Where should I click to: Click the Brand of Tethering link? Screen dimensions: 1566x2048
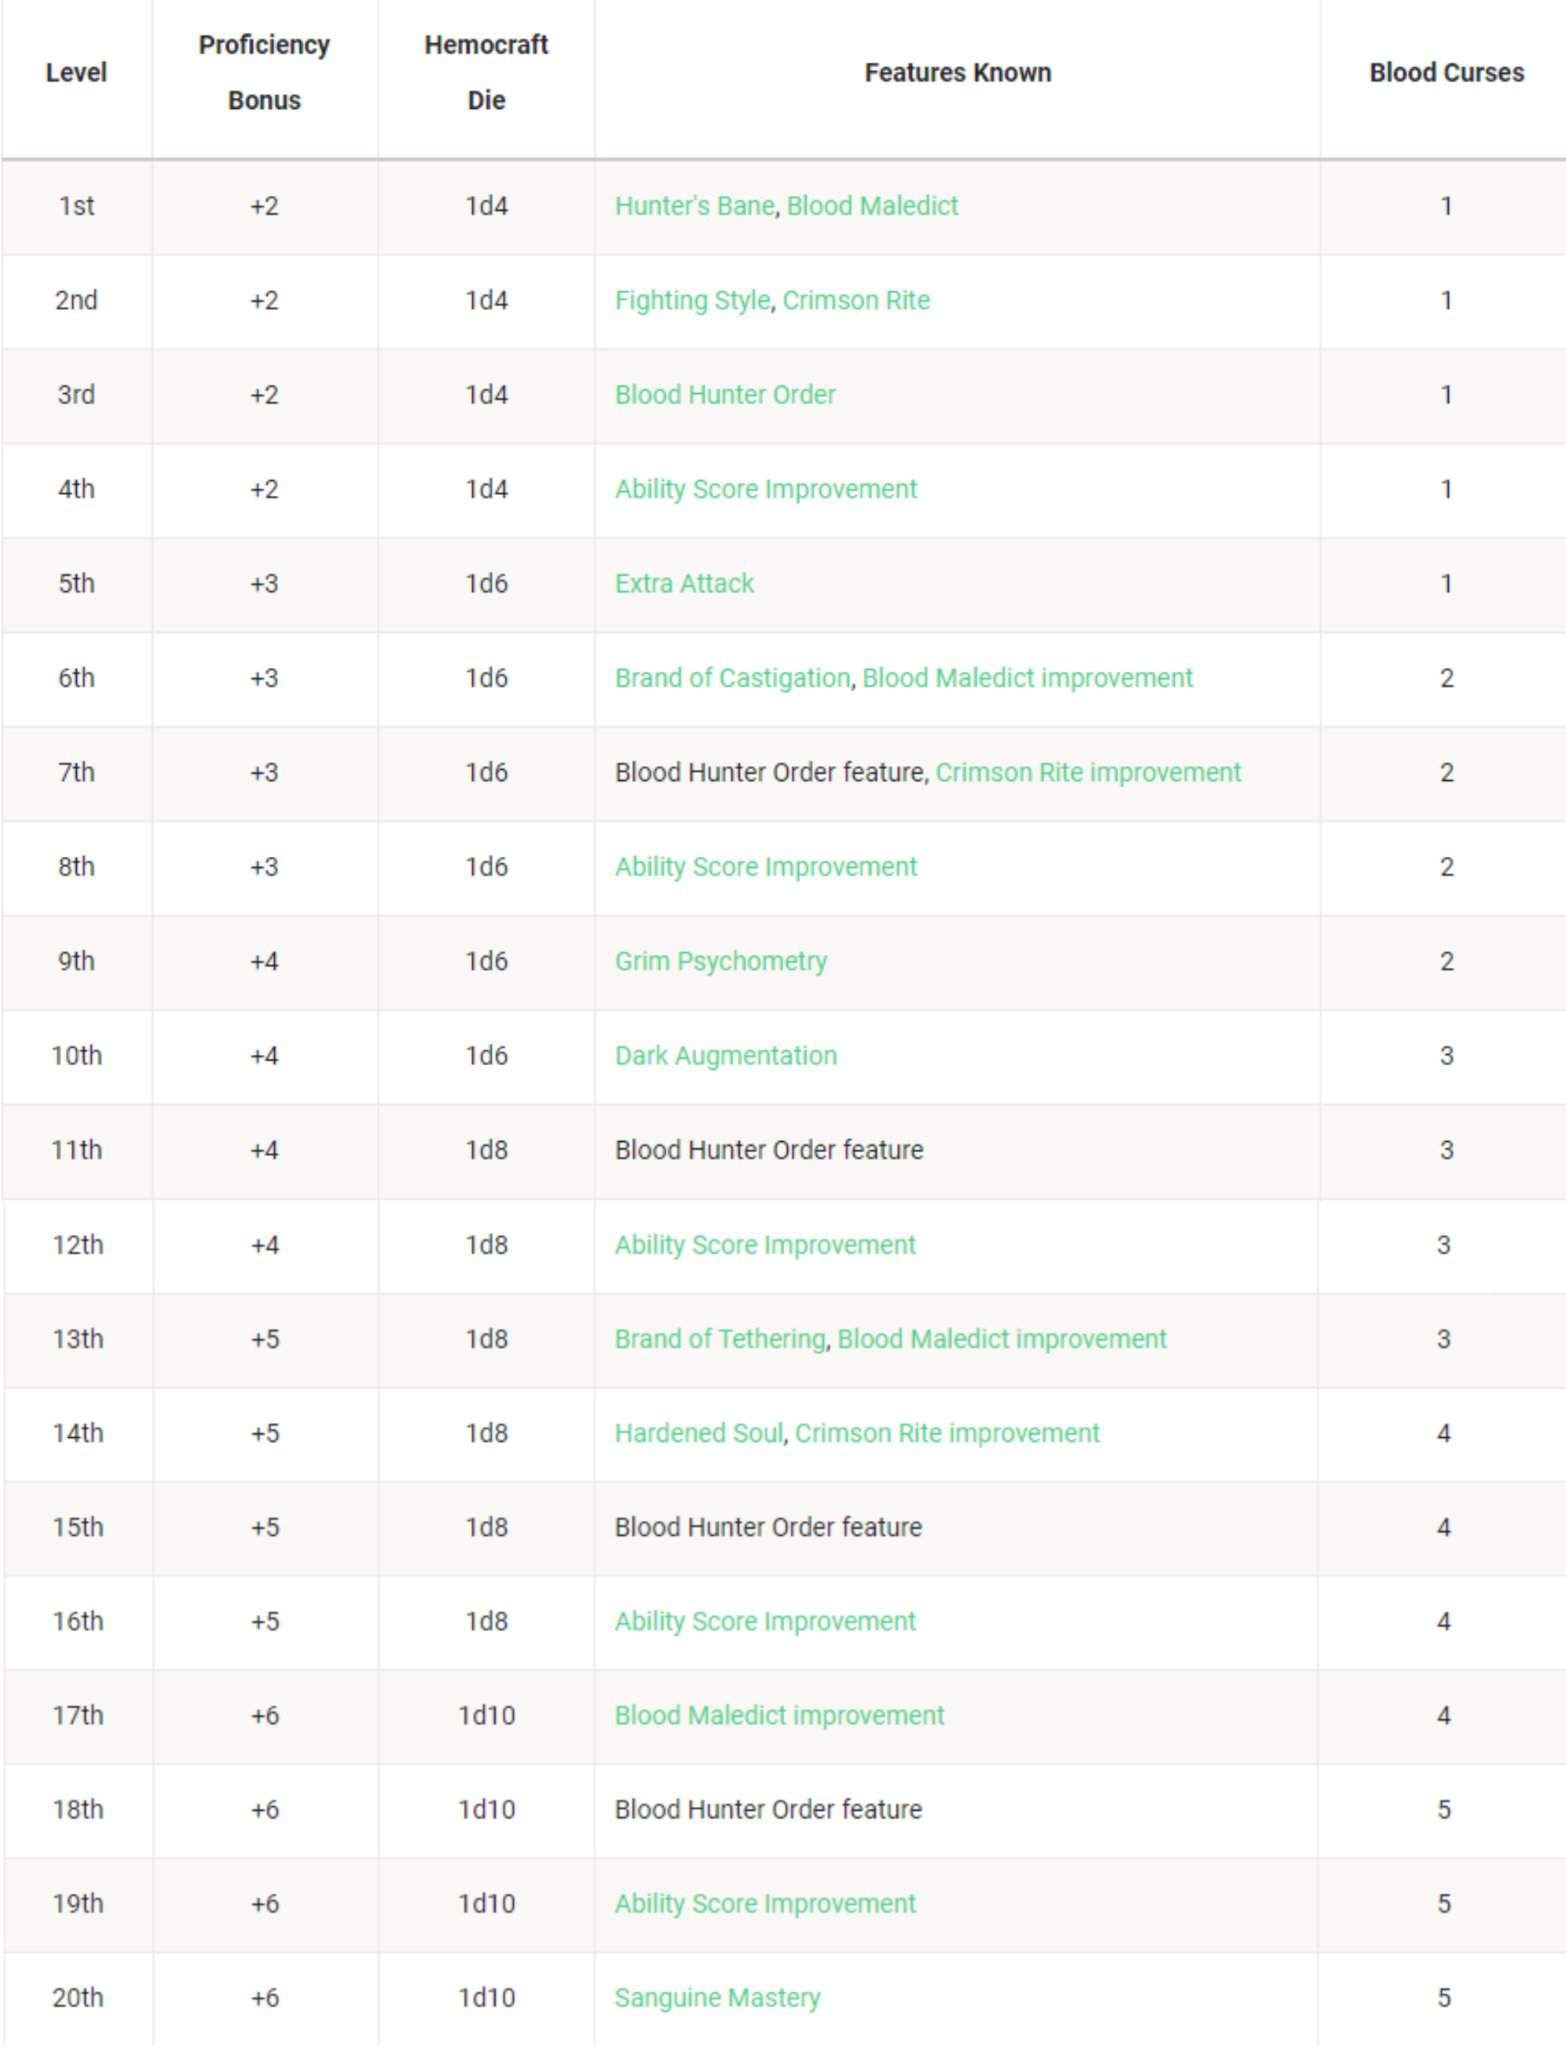coord(720,1339)
